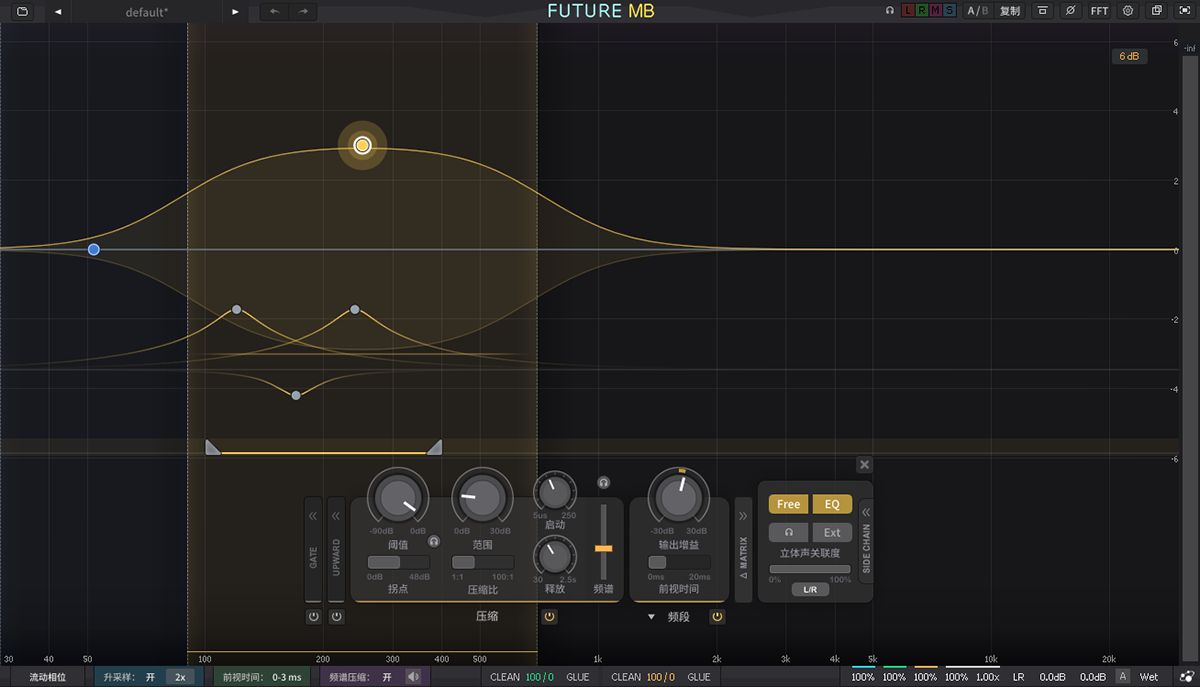Select the Free sidechain mode
The width and height of the screenshot is (1200, 687).
789,504
